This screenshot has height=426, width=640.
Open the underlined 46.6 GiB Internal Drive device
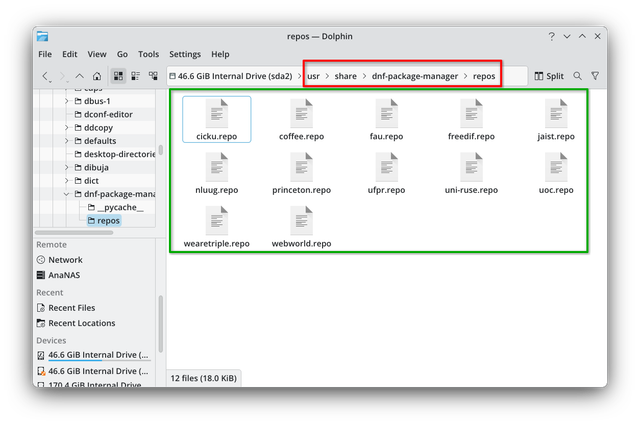[93, 355]
